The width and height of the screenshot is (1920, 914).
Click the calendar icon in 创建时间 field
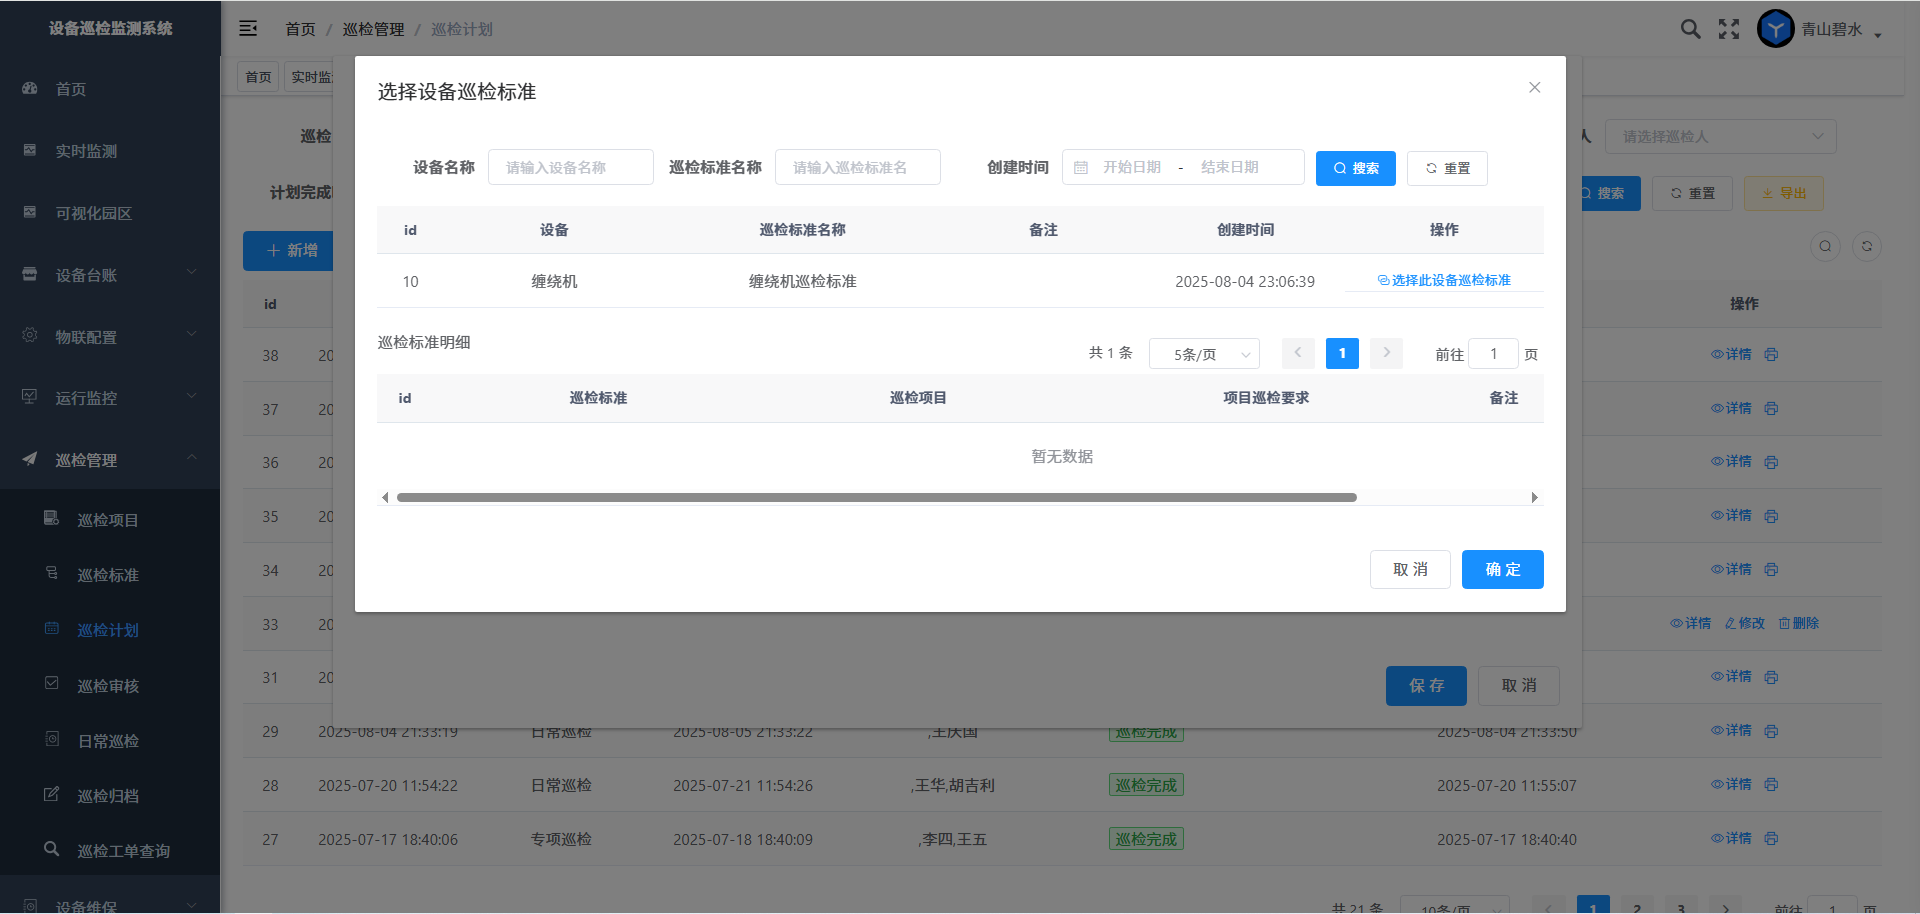coord(1081,168)
